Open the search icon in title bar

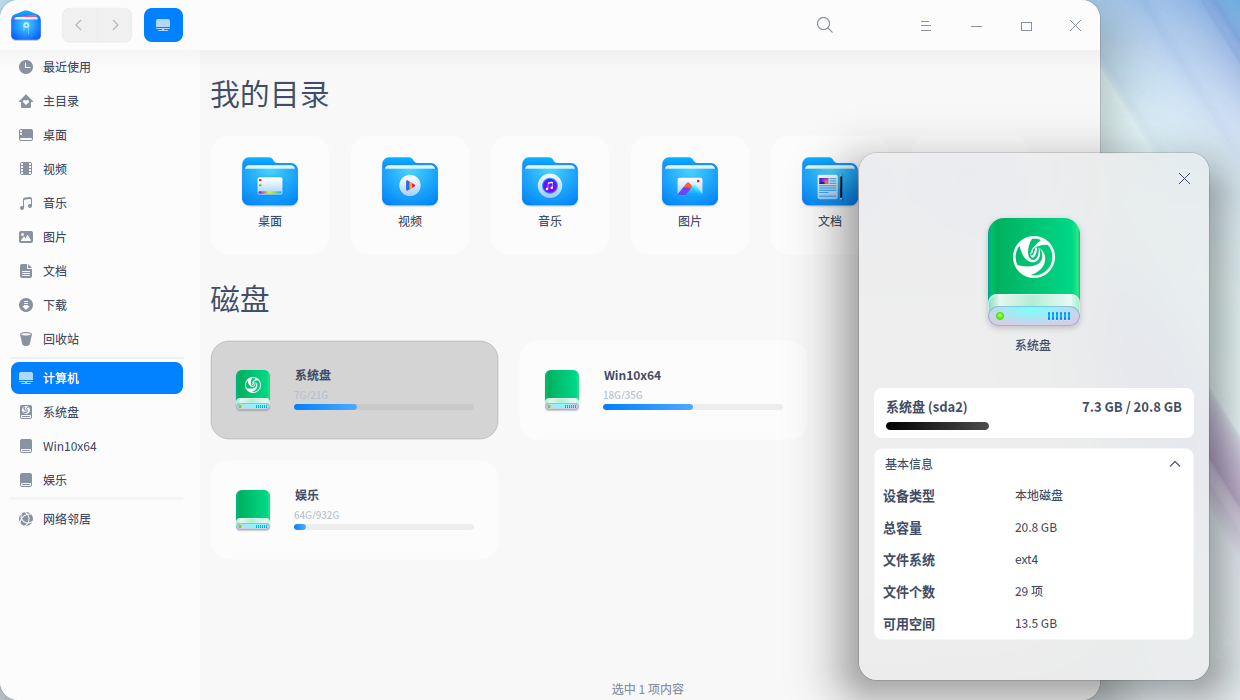(825, 25)
